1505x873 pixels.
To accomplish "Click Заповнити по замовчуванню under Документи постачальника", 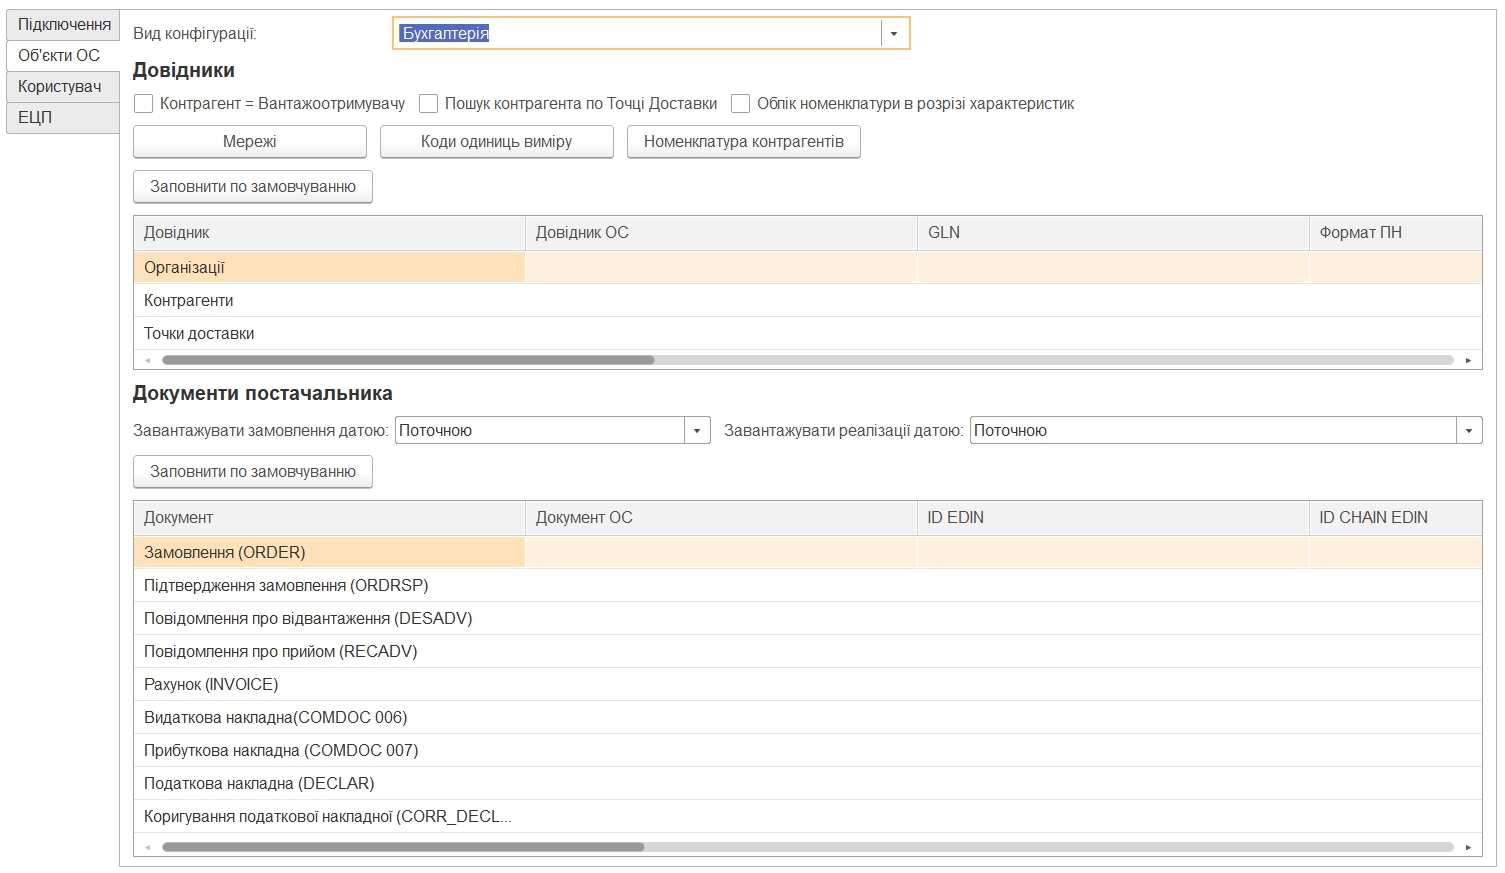I will [x=253, y=471].
